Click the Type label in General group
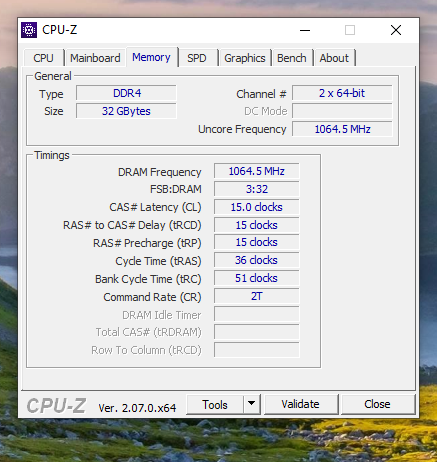This screenshot has height=462, width=437. [51, 94]
